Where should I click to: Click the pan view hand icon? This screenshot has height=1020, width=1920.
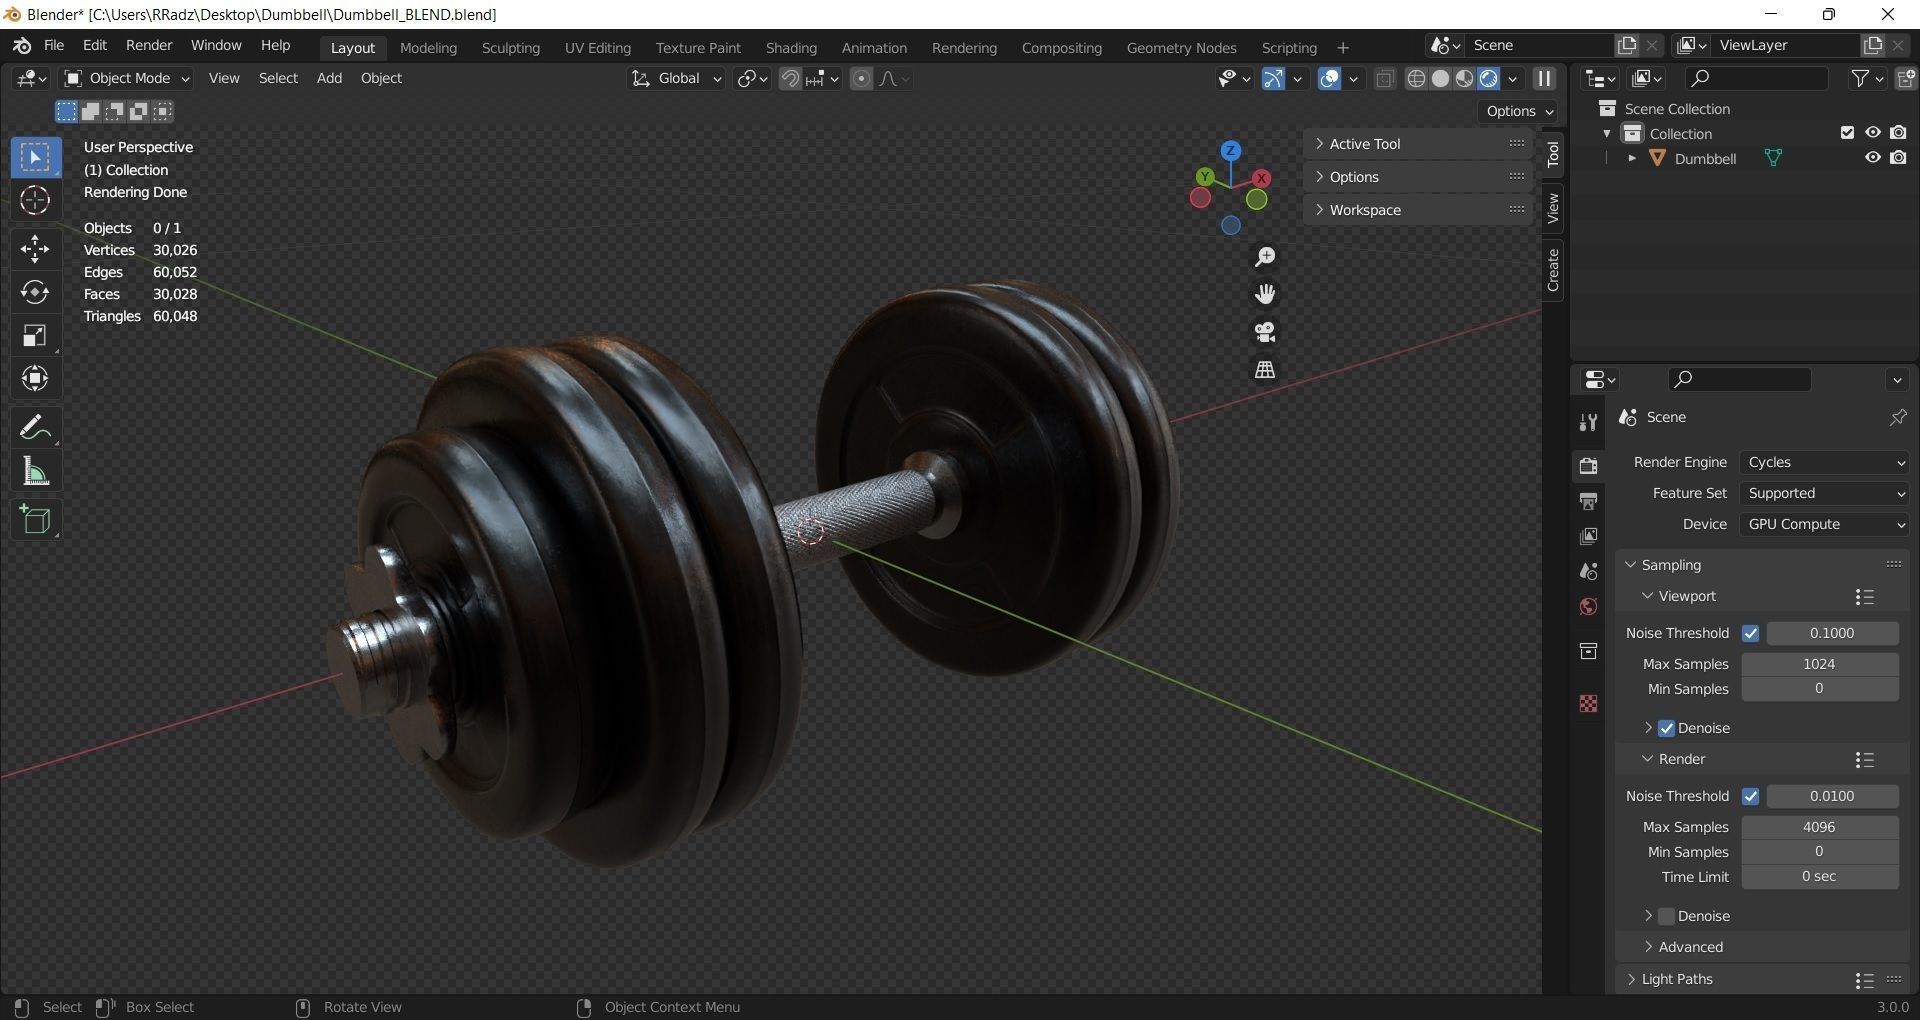(x=1265, y=294)
